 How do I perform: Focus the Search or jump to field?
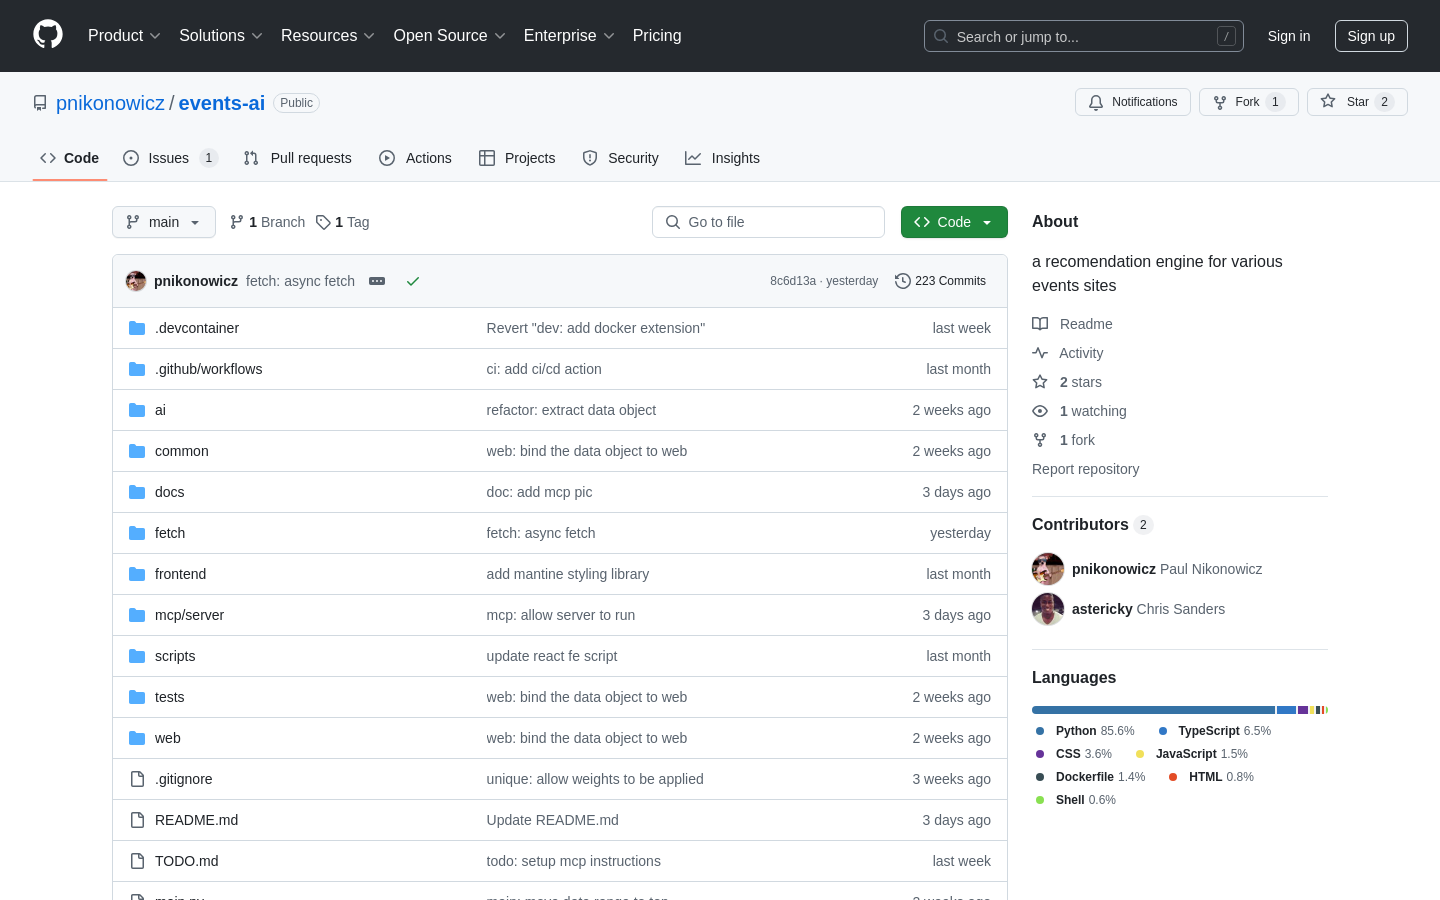coord(1084,36)
